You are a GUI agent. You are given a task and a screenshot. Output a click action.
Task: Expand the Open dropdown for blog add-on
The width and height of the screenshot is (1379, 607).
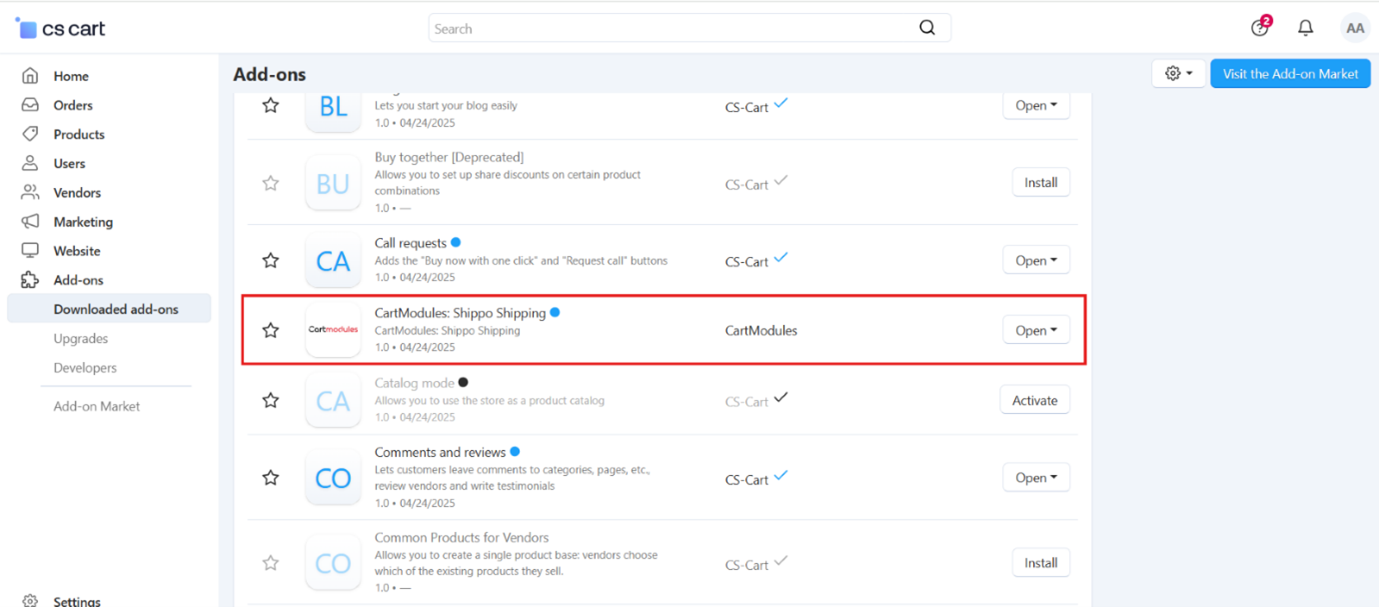pyautogui.click(x=1036, y=105)
